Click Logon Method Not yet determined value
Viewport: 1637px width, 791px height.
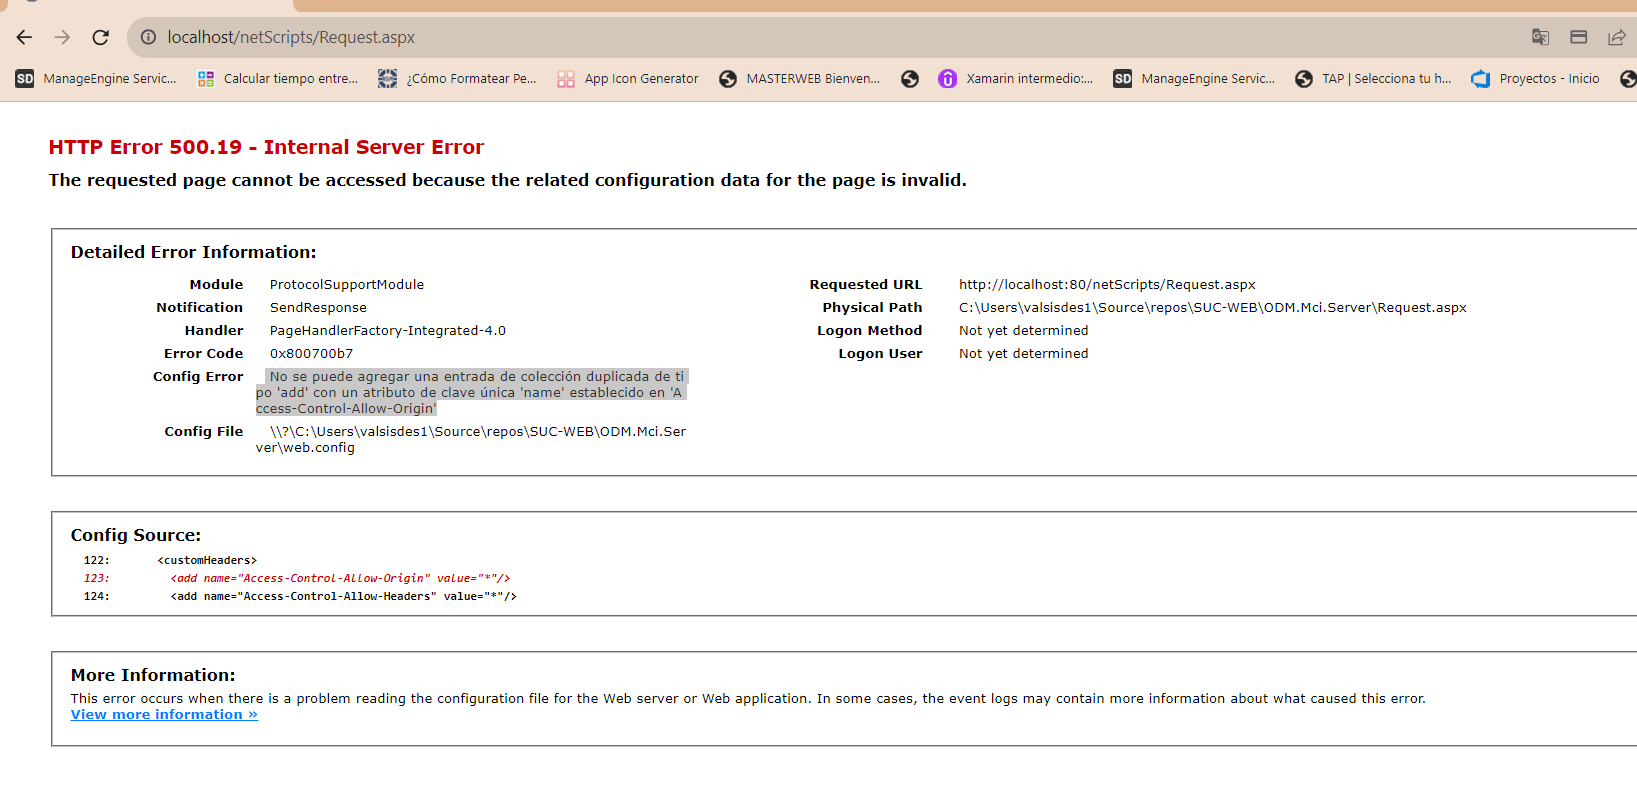tap(1024, 331)
